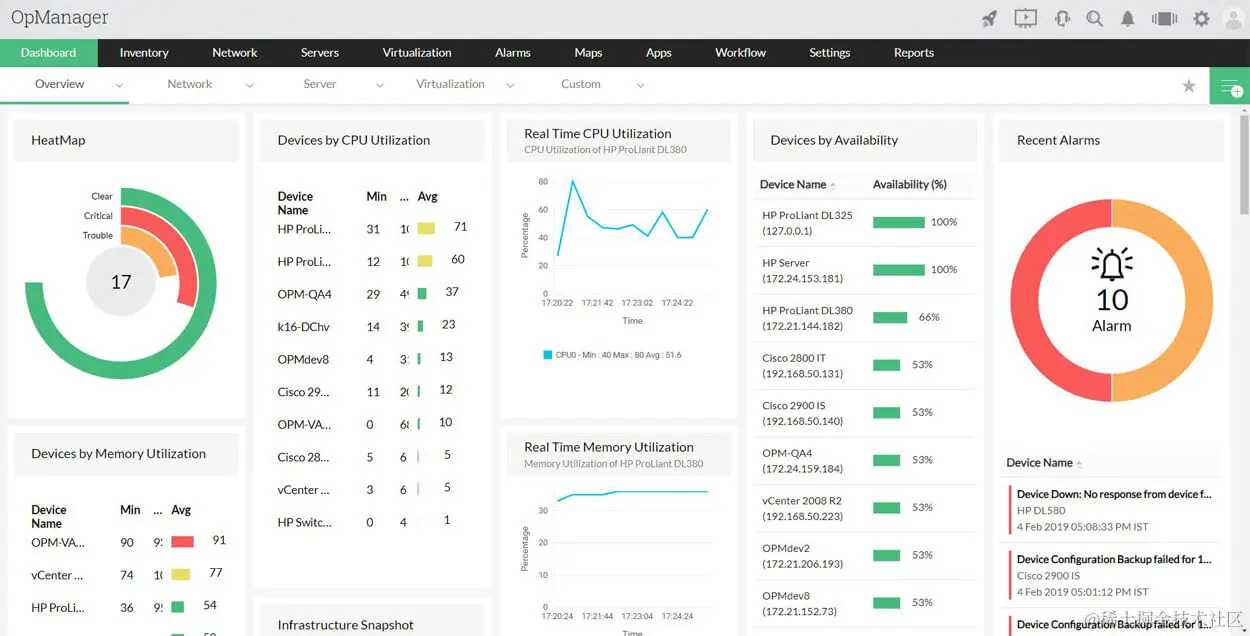Click the user profile avatar icon

coord(1233,17)
